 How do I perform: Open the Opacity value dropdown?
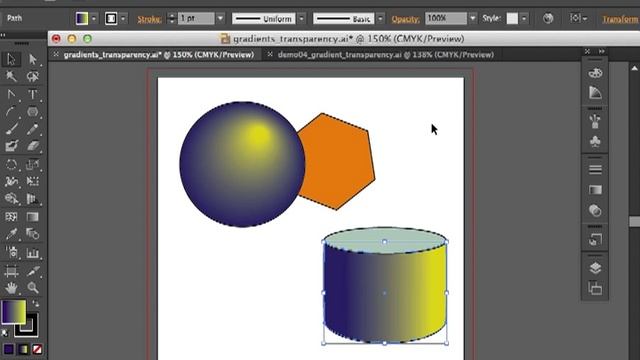[473, 18]
